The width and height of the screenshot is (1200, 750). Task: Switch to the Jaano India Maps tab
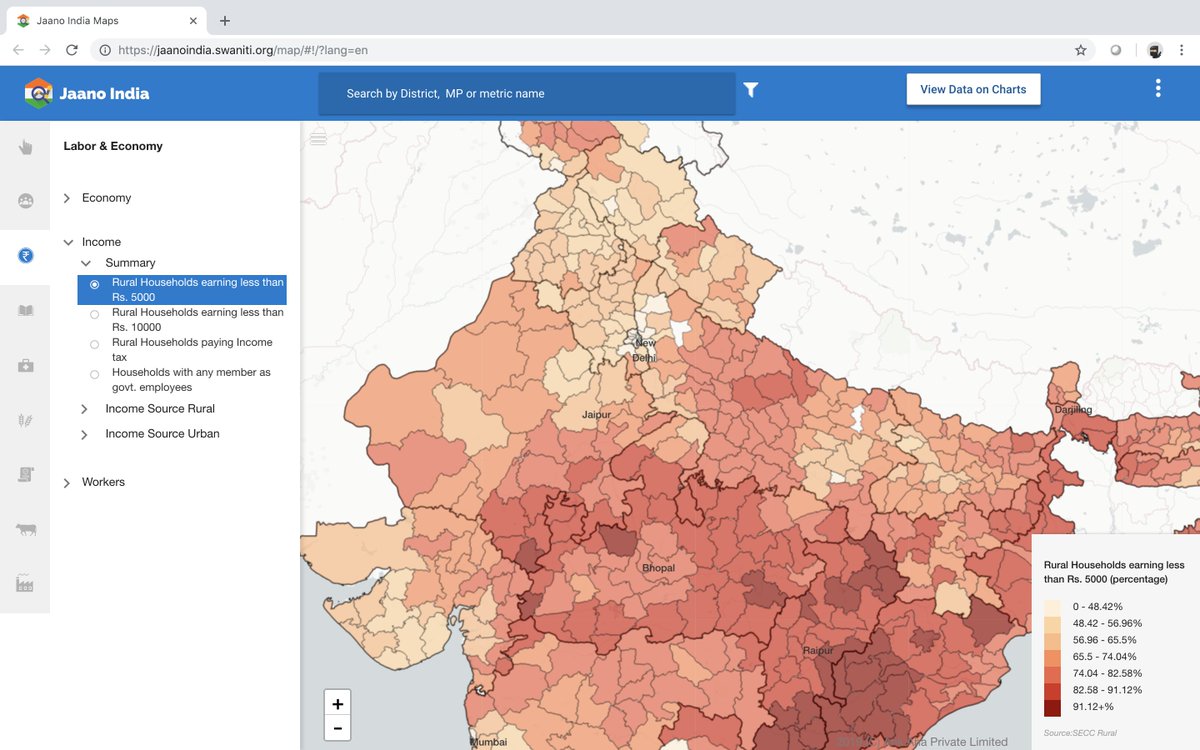105,20
